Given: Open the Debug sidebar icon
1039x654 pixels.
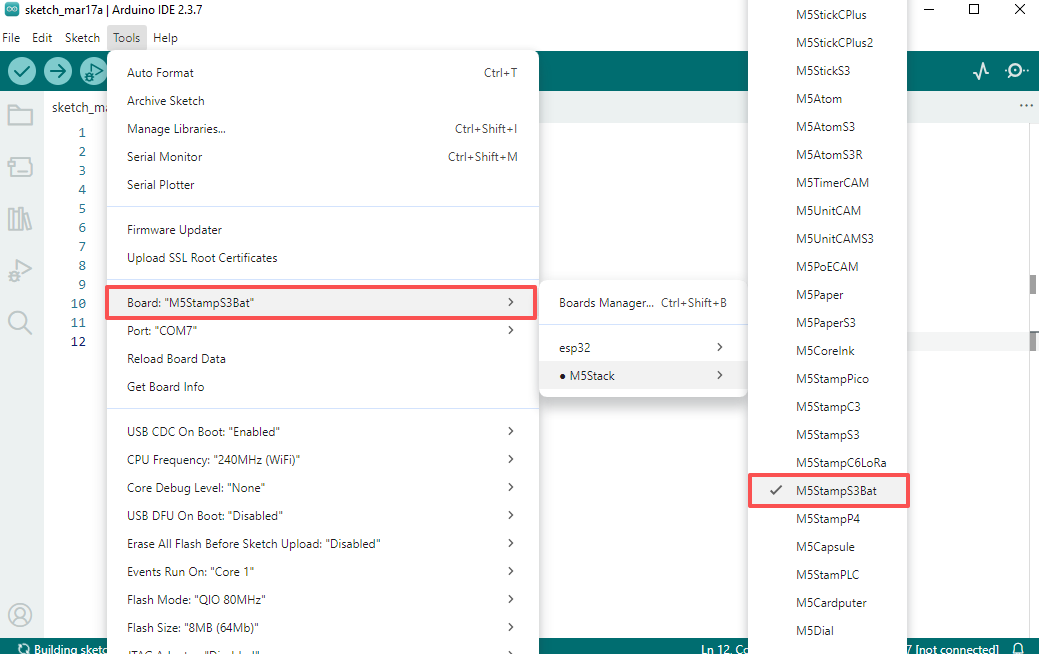Looking at the screenshot, I should pyautogui.click(x=20, y=270).
